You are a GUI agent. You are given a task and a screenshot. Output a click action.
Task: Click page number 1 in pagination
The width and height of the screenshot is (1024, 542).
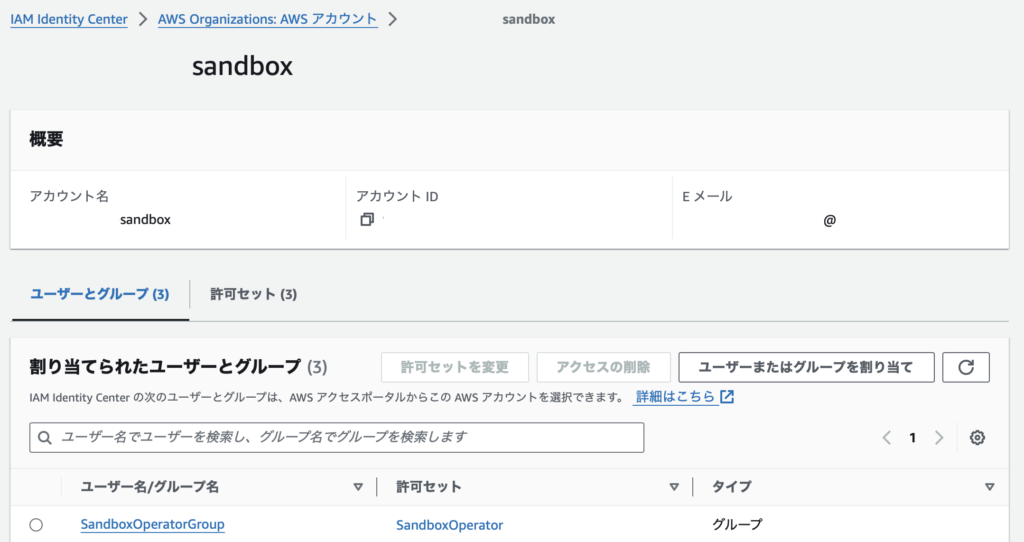912,438
